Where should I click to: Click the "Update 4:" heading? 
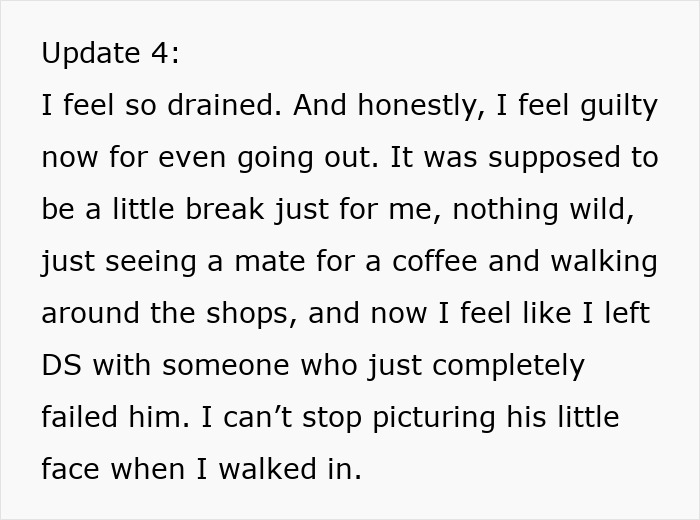point(110,54)
